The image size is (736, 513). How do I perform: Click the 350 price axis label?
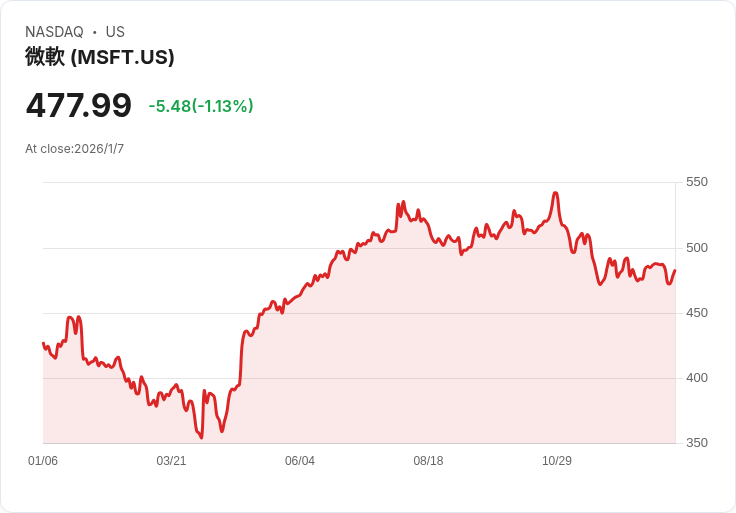click(696, 443)
